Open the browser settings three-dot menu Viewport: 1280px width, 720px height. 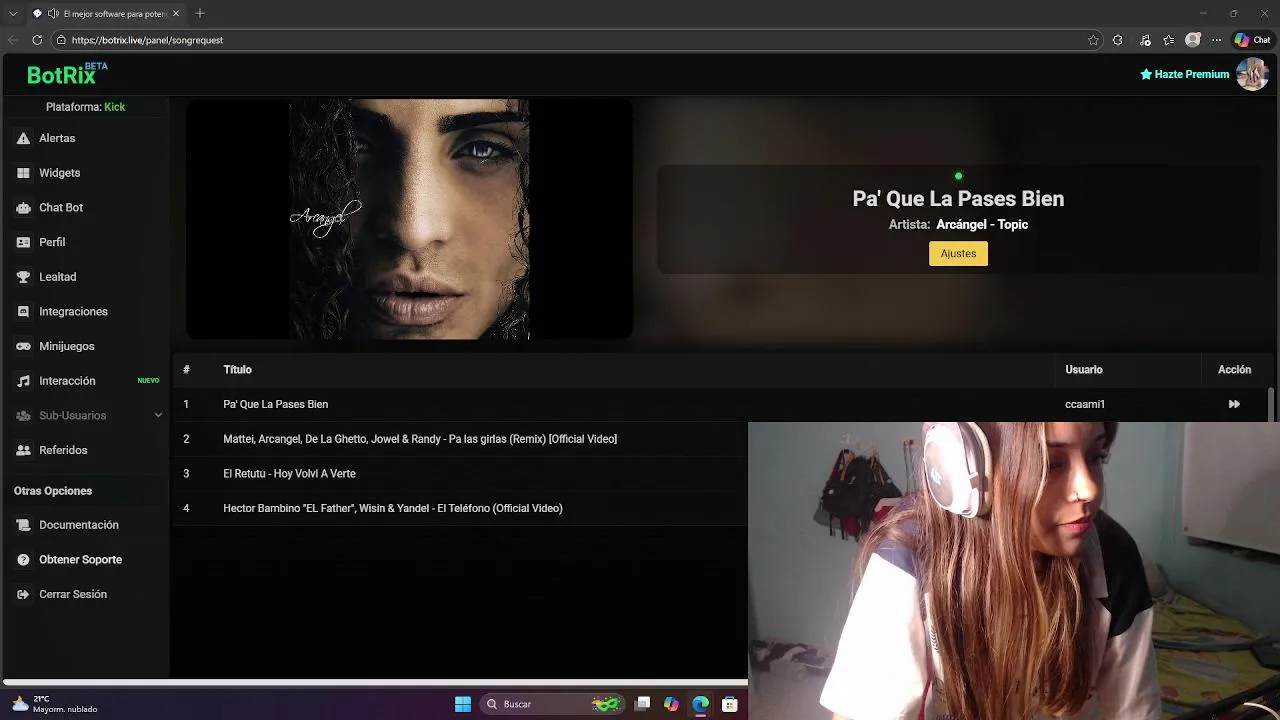coord(1216,40)
